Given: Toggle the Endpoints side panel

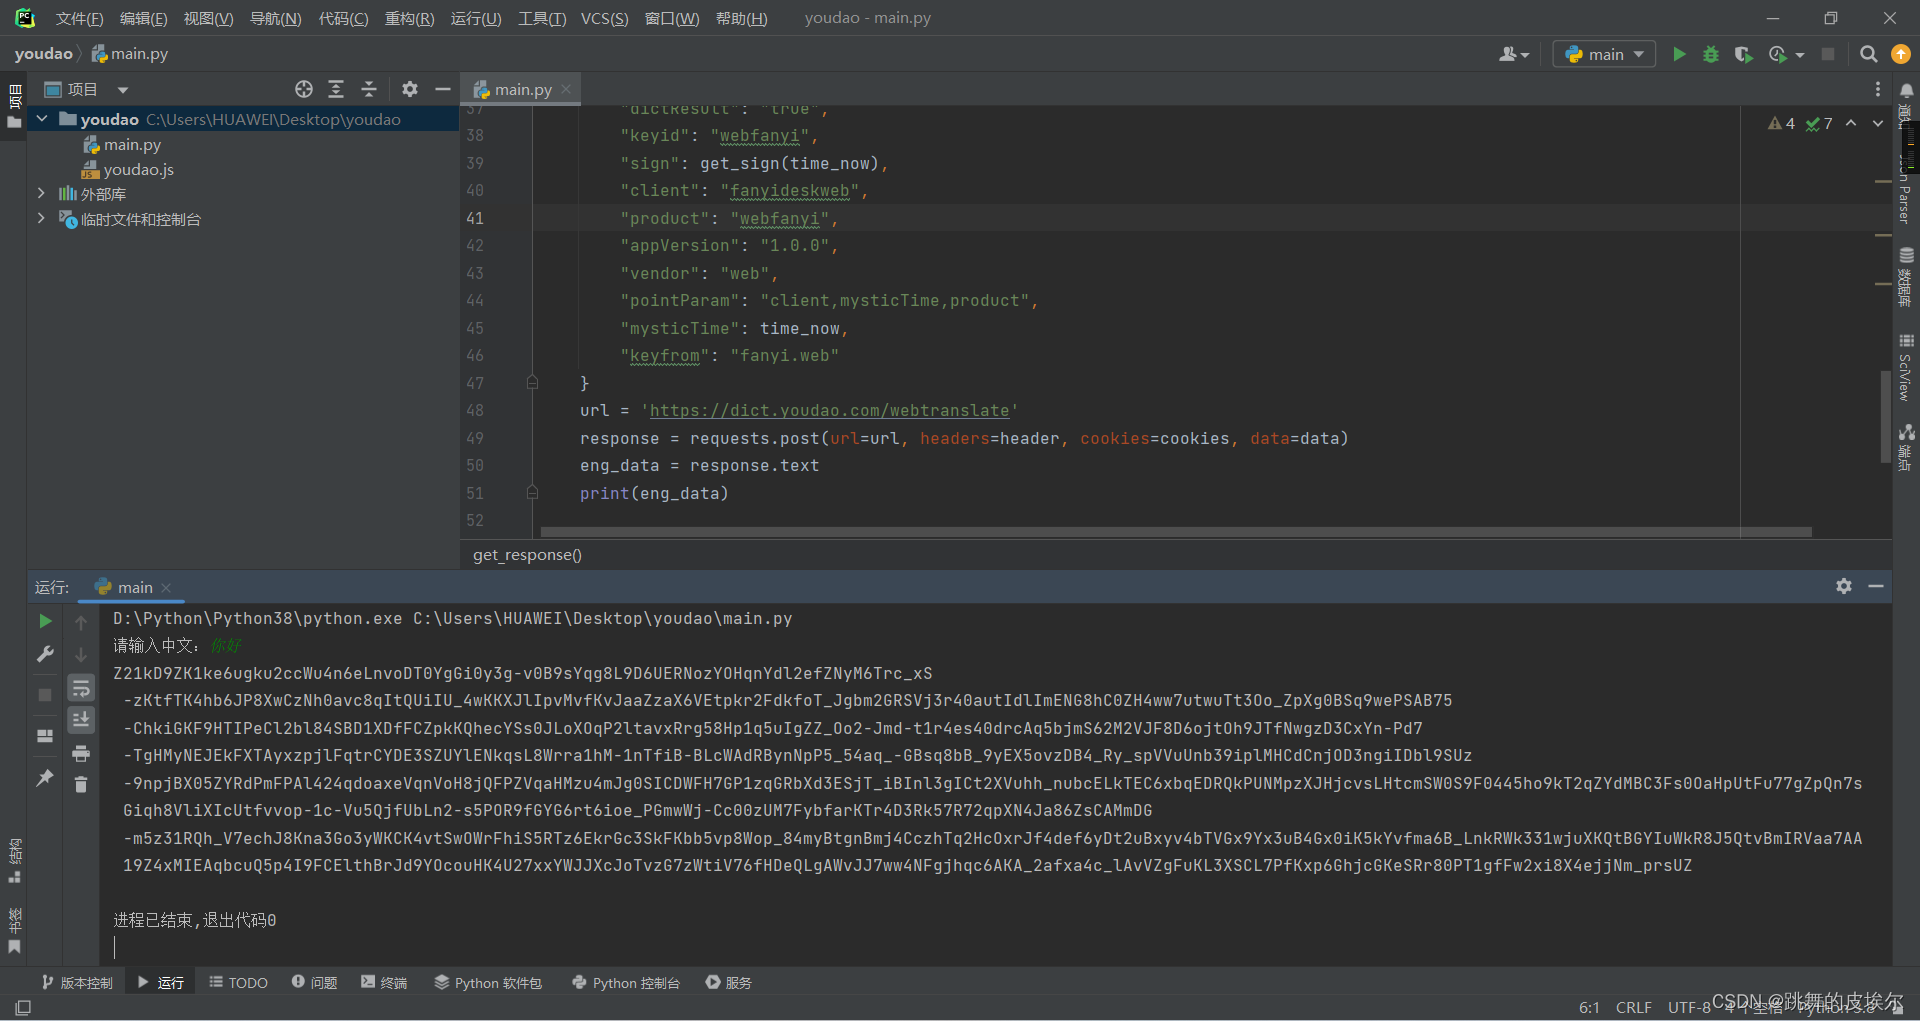Looking at the screenshot, I should point(1906,447).
